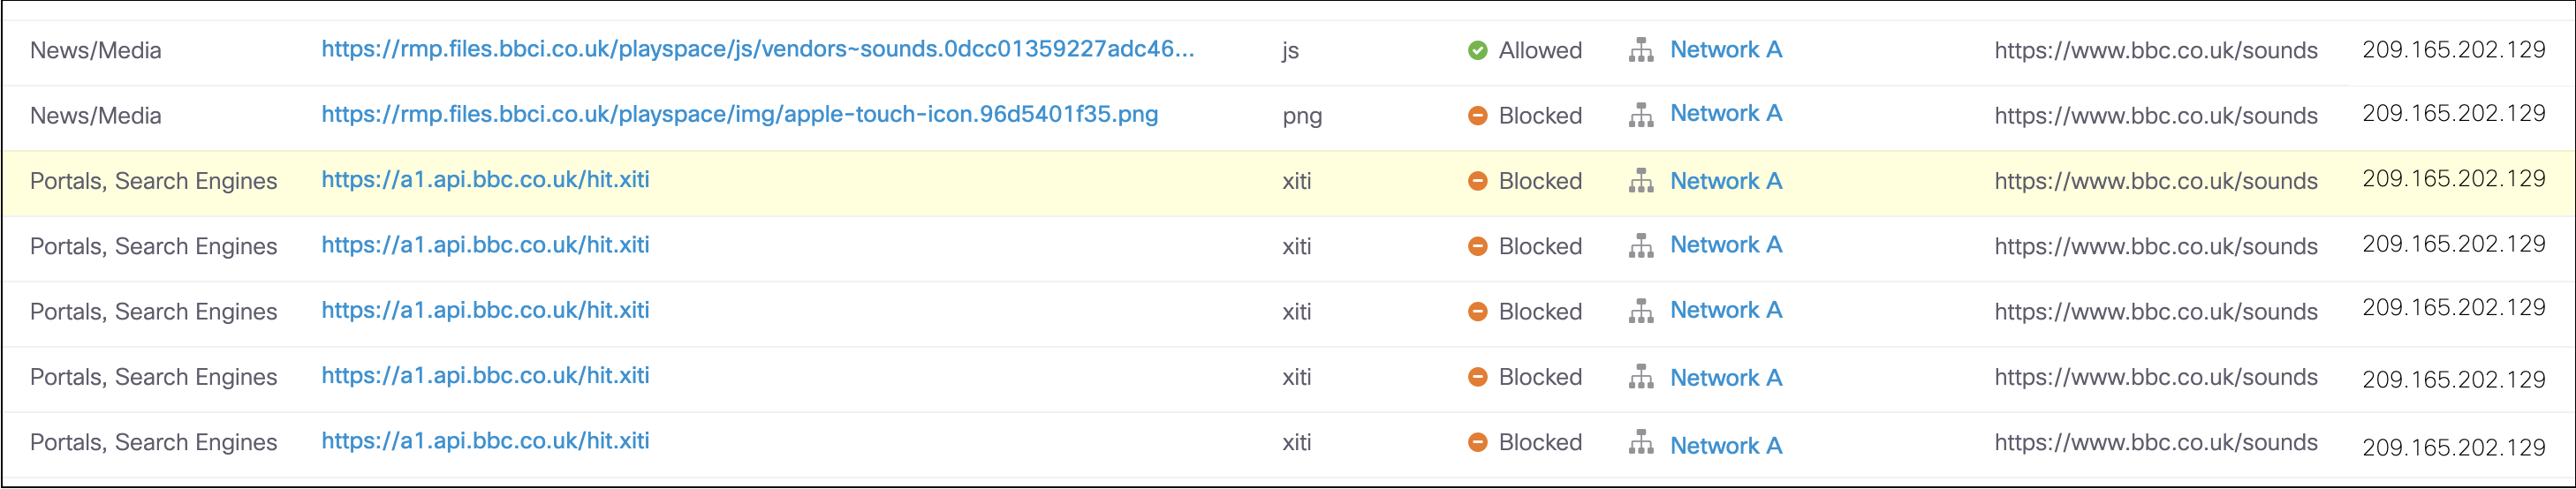Click the network icon in the png row
The image size is (2576, 489).
click(x=1641, y=115)
